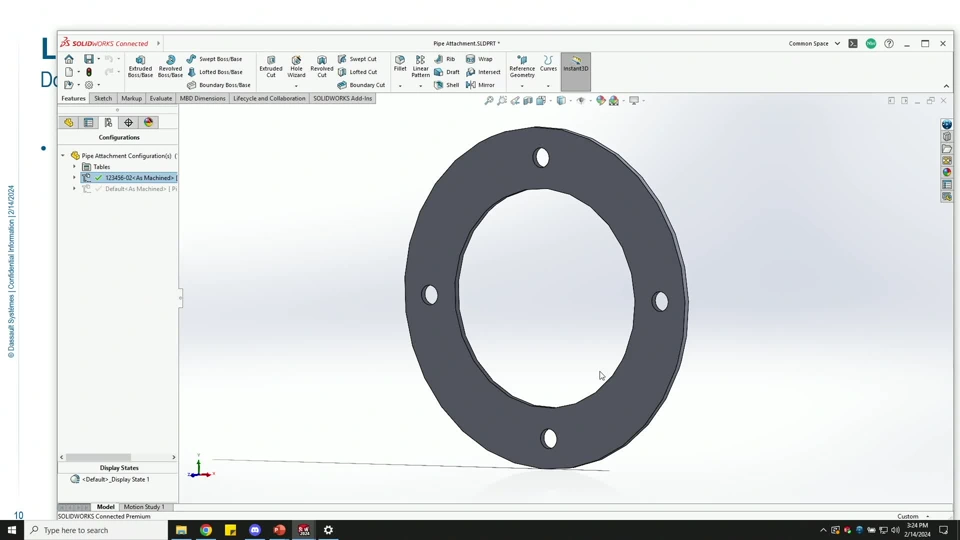Select Swept Cut
960x540 pixels.
coord(357,59)
